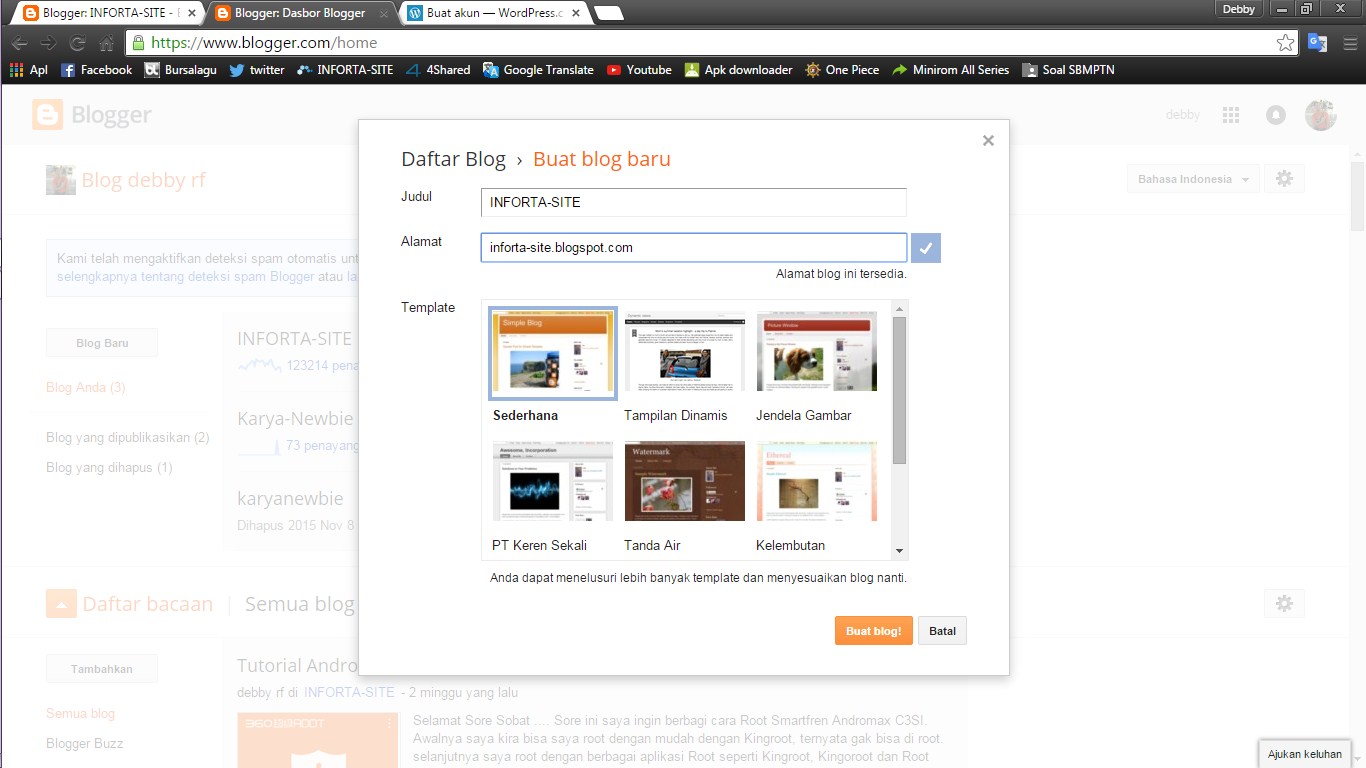Open the Apl apps bookmark

[x=28, y=70]
